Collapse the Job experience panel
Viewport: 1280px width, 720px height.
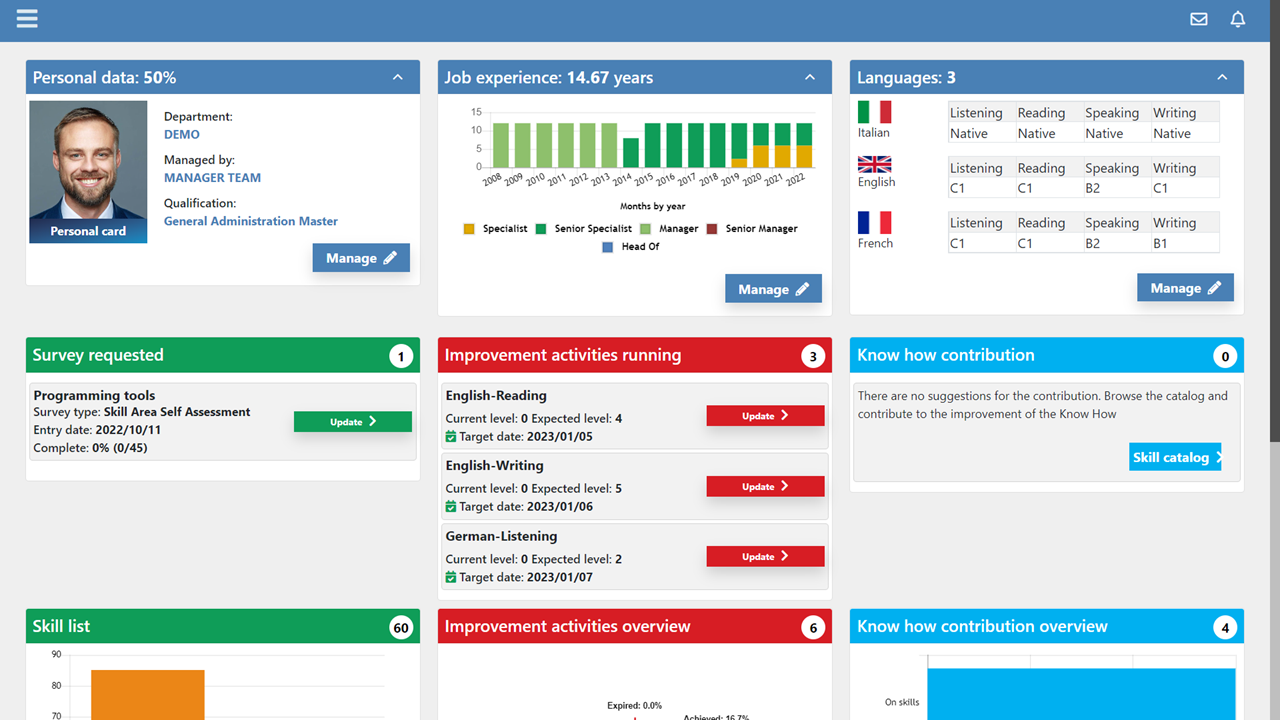click(x=810, y=77)
